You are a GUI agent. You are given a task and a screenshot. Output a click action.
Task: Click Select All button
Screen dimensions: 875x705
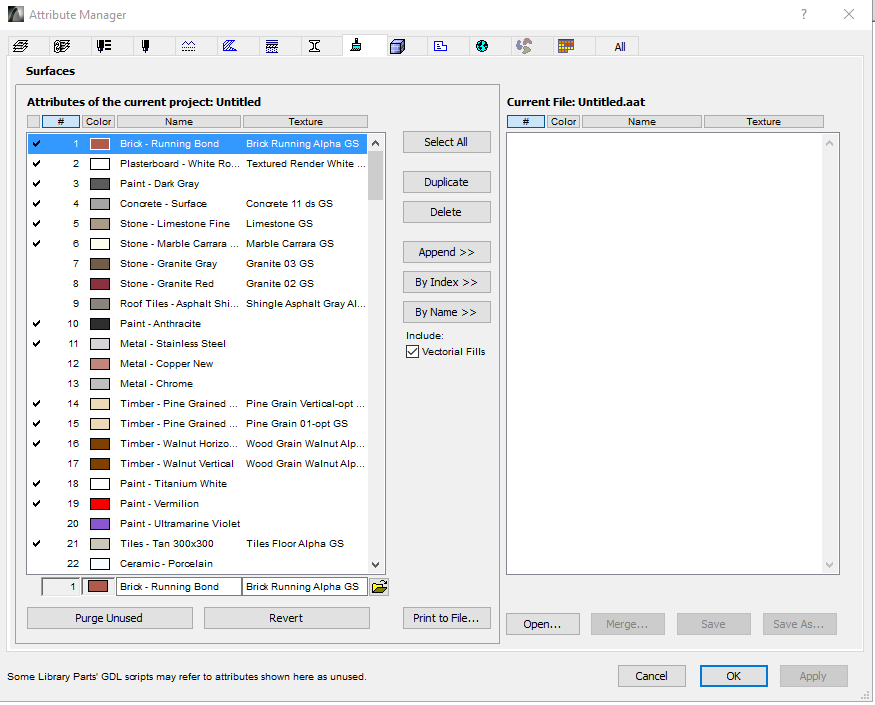[446, 142]
